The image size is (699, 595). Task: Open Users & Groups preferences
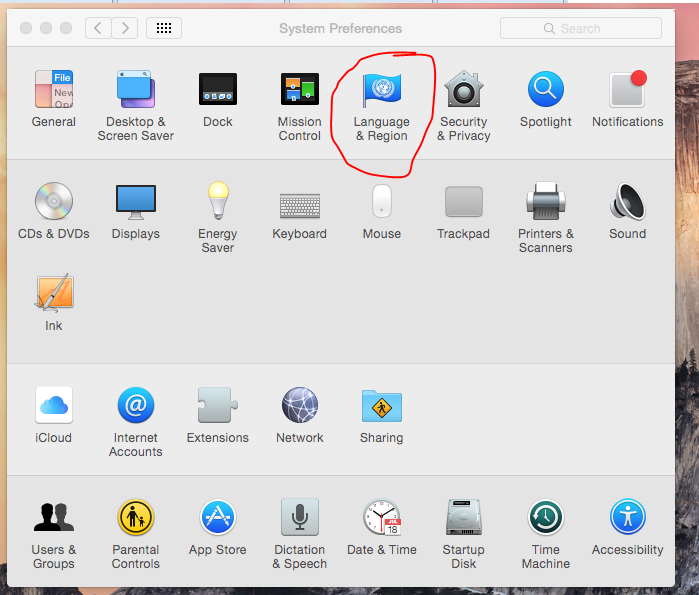[54, 517]
